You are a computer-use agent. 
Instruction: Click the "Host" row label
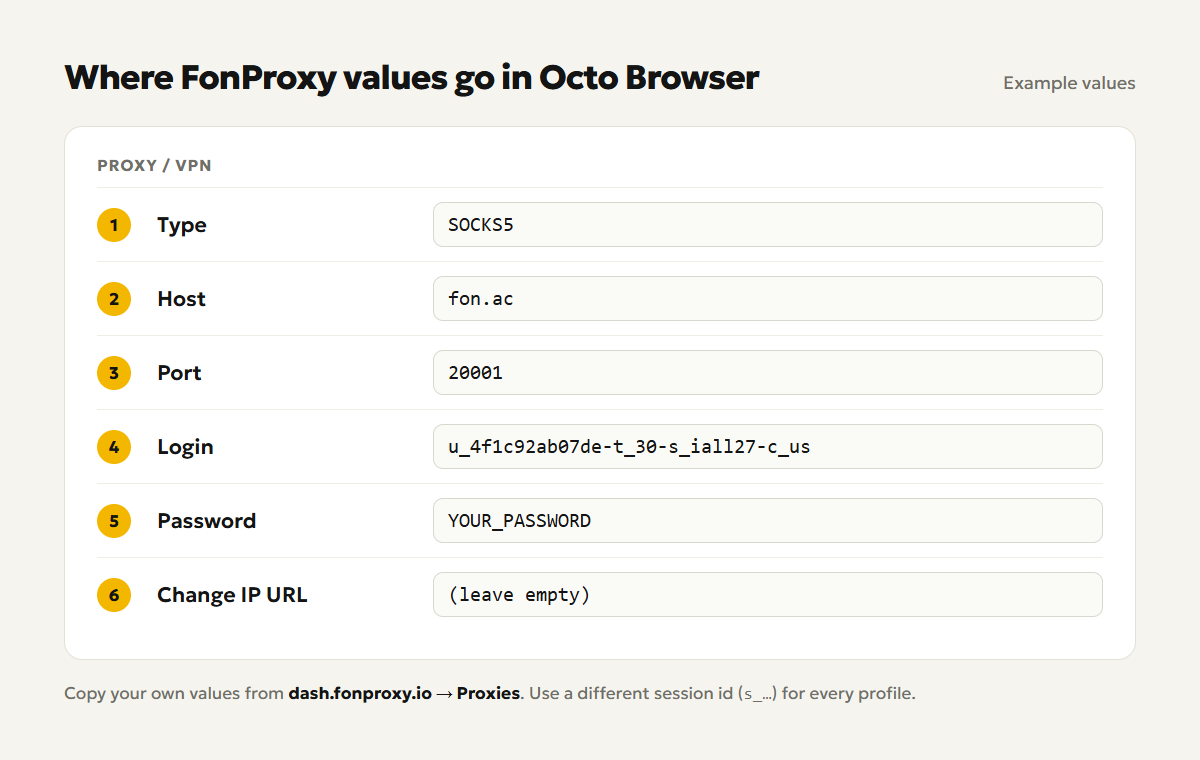pos(181,299)
